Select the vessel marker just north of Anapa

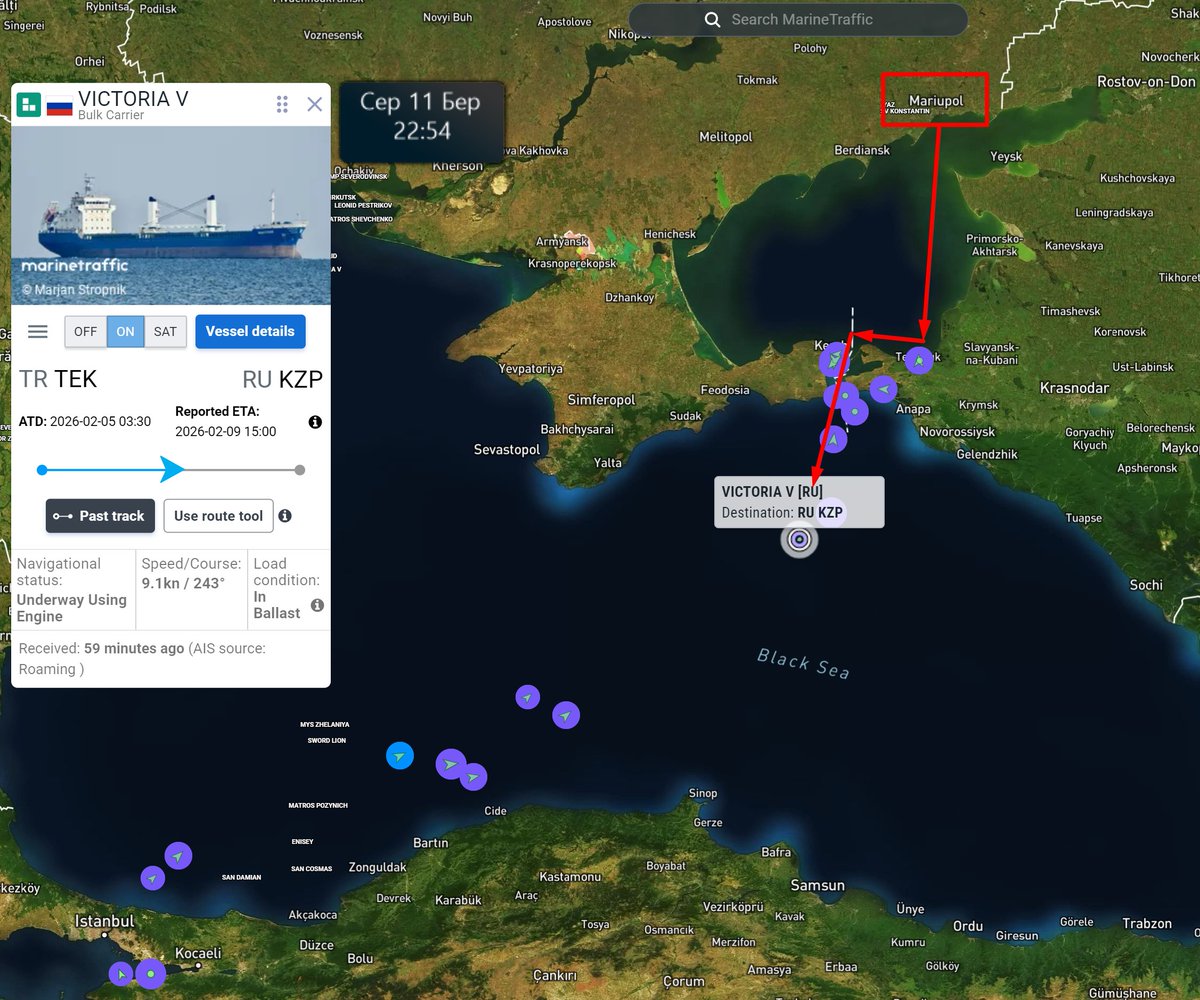coord(883,389)
